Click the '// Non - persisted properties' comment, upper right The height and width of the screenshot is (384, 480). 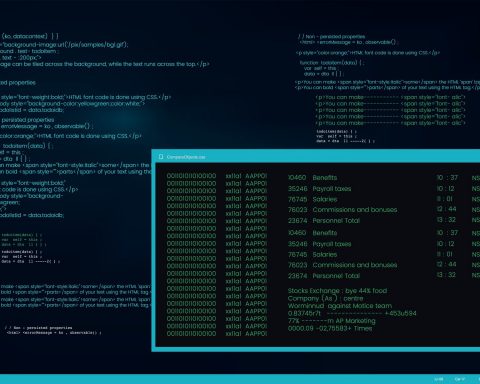point(331,37)
